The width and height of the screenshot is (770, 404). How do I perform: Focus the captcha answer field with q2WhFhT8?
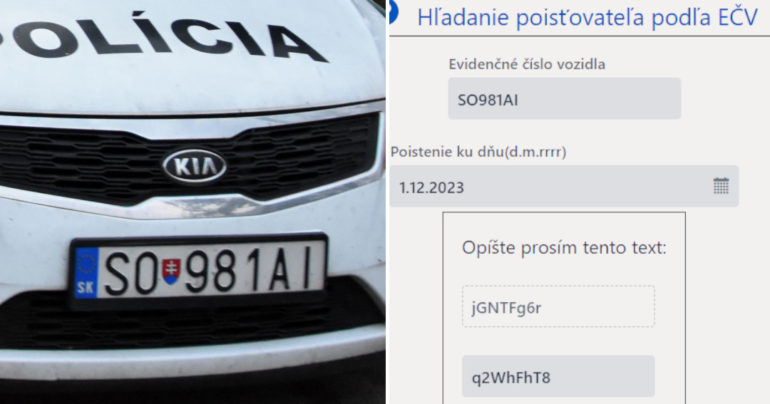tap(558, 377)
